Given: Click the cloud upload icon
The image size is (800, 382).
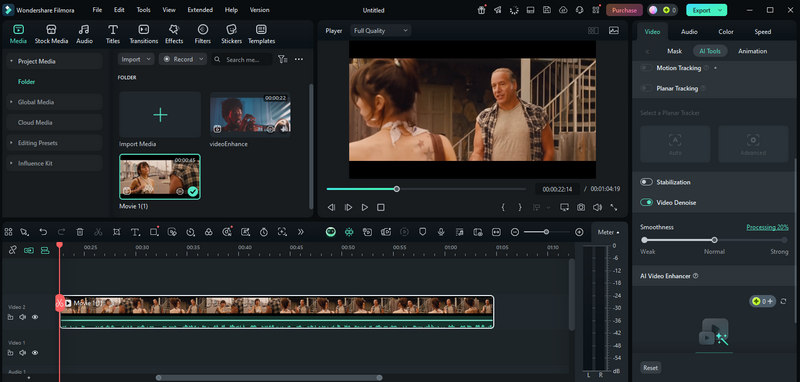Looking at the screenshot, I should point(563,10).
